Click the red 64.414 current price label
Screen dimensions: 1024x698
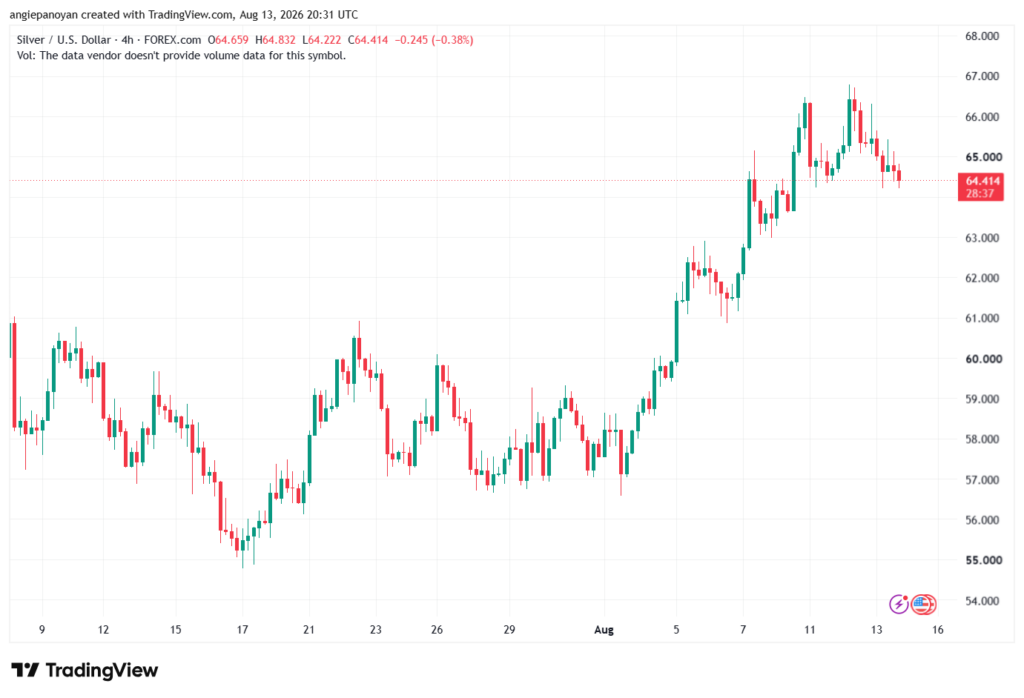point(982,181)
